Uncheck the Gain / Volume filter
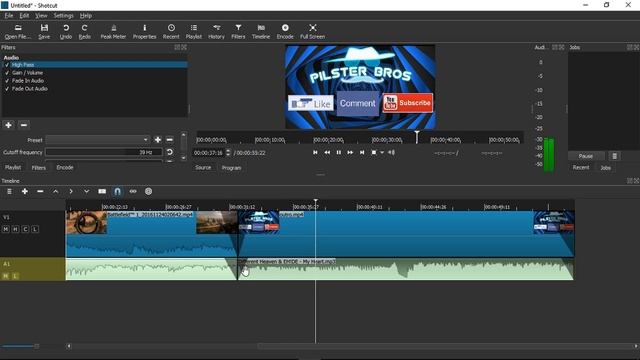This screenshot has width=640, height=360. [x=7, y=73]
